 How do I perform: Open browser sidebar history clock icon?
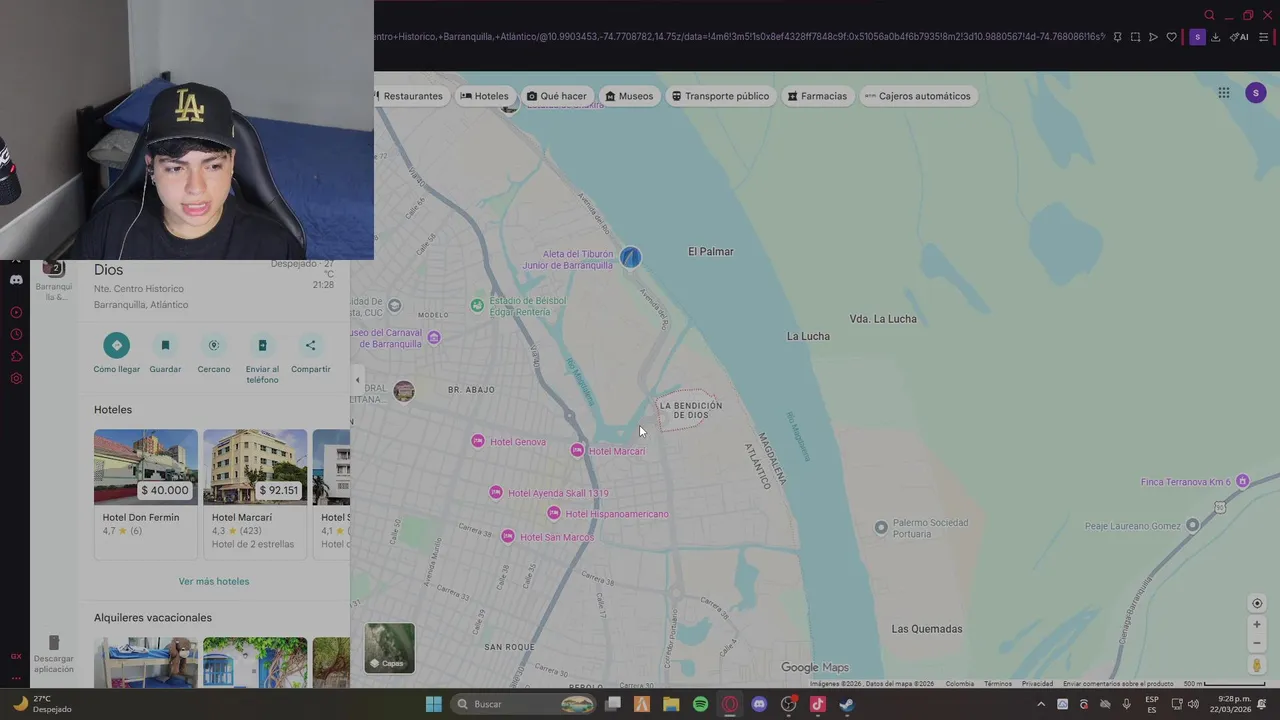click(16, 334)
